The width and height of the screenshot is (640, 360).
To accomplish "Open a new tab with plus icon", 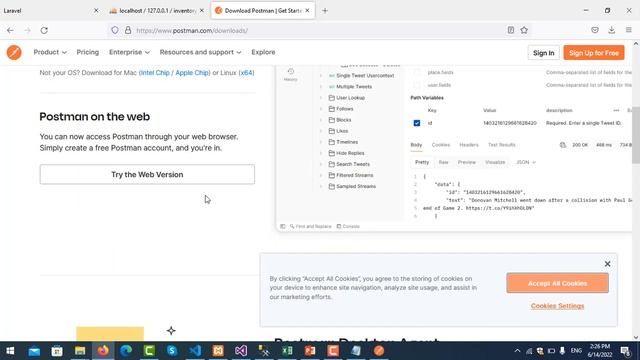I will [x=324, y=11].
